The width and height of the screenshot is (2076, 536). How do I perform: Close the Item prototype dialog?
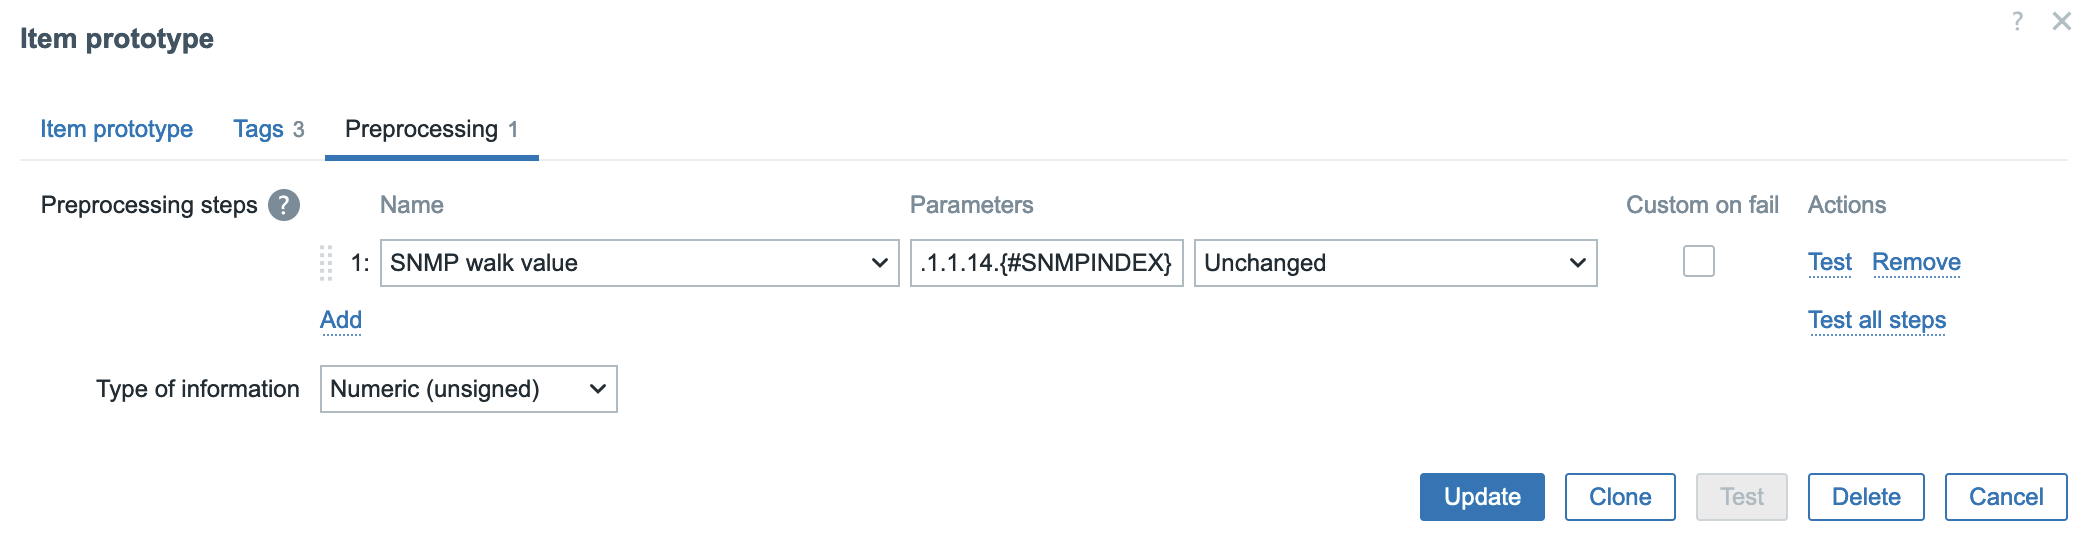2061,21
